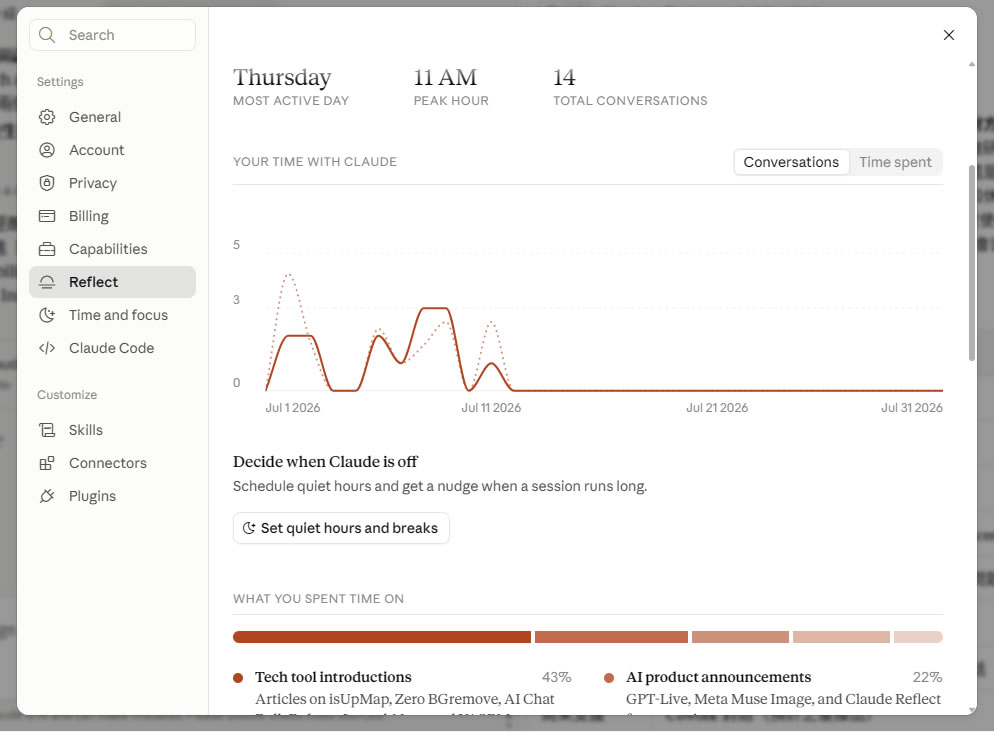This screenshot has height=732, width=994.
Task: Open General settings via the gear icon
Action: click(x=47, y=117)
